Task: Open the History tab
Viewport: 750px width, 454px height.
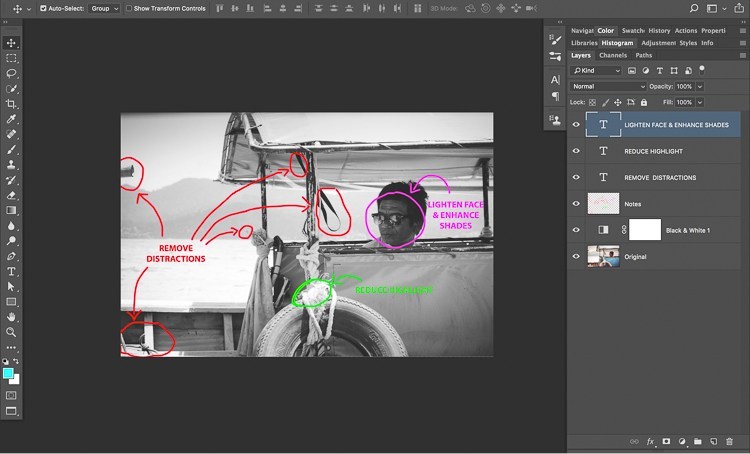Action: tap(659, 31)
